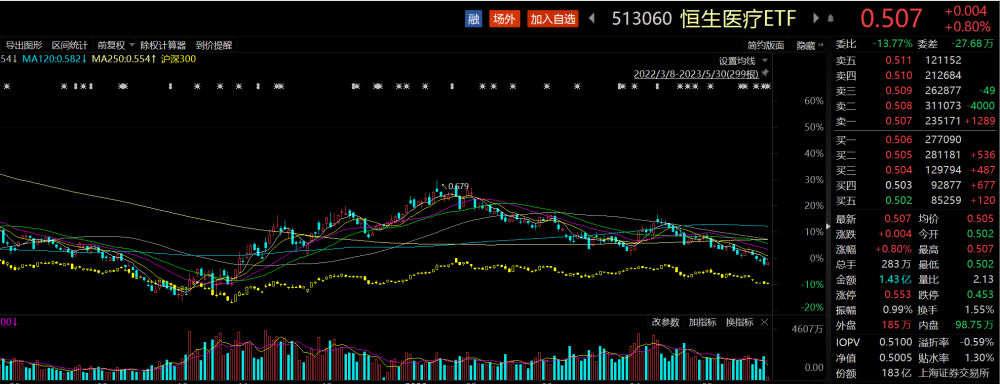The image size is (1000, 384).
Task: Select the 卖二 0.508 order row
Action: pos(916,106)
